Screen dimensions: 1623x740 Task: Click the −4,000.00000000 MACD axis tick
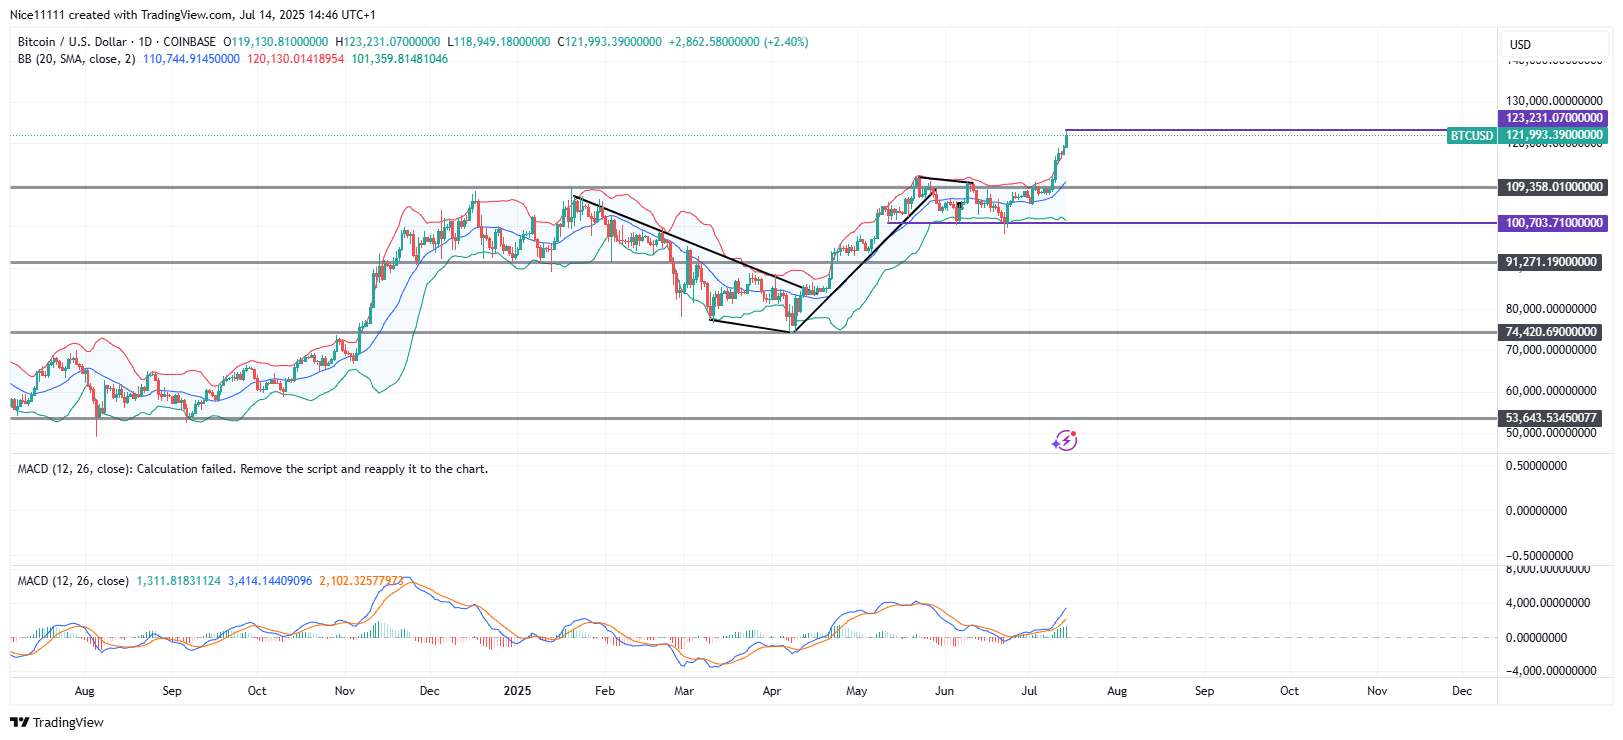(1552, 671)
